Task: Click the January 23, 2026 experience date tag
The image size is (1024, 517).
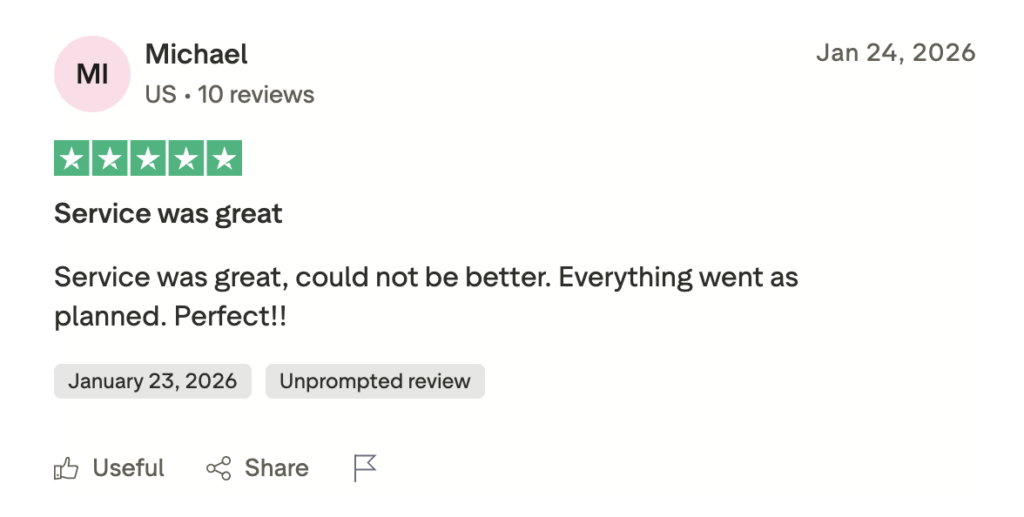Action: [152, 381]
